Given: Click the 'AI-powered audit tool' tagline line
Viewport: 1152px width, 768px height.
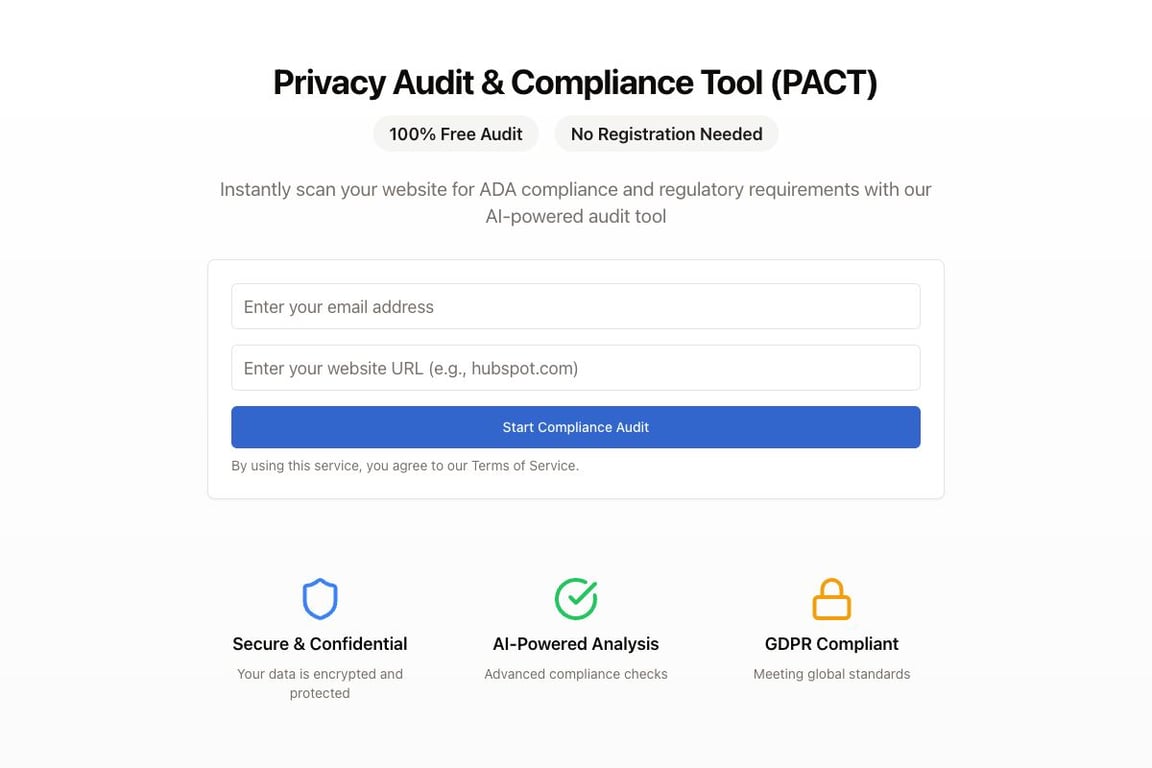Looking at the screenshot, I should coord(575,216).
